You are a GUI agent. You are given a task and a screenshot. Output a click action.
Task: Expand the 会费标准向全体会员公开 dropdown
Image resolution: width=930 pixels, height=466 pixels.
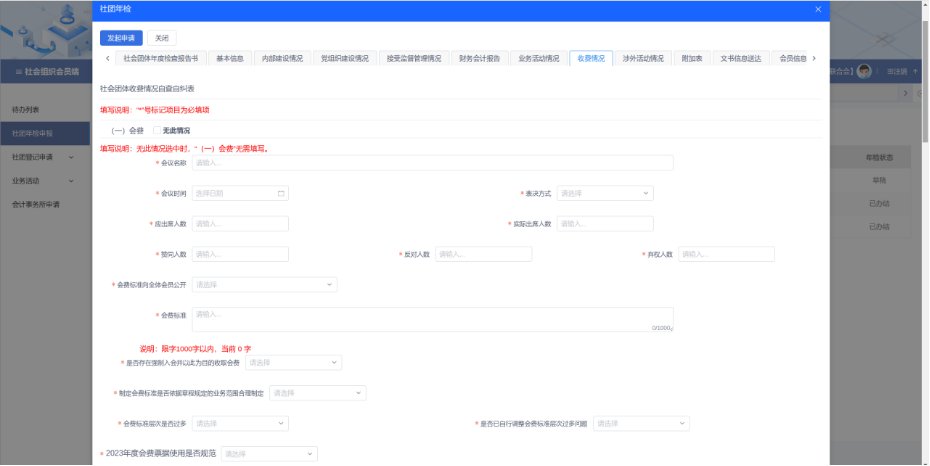click(x=264, y=285)
